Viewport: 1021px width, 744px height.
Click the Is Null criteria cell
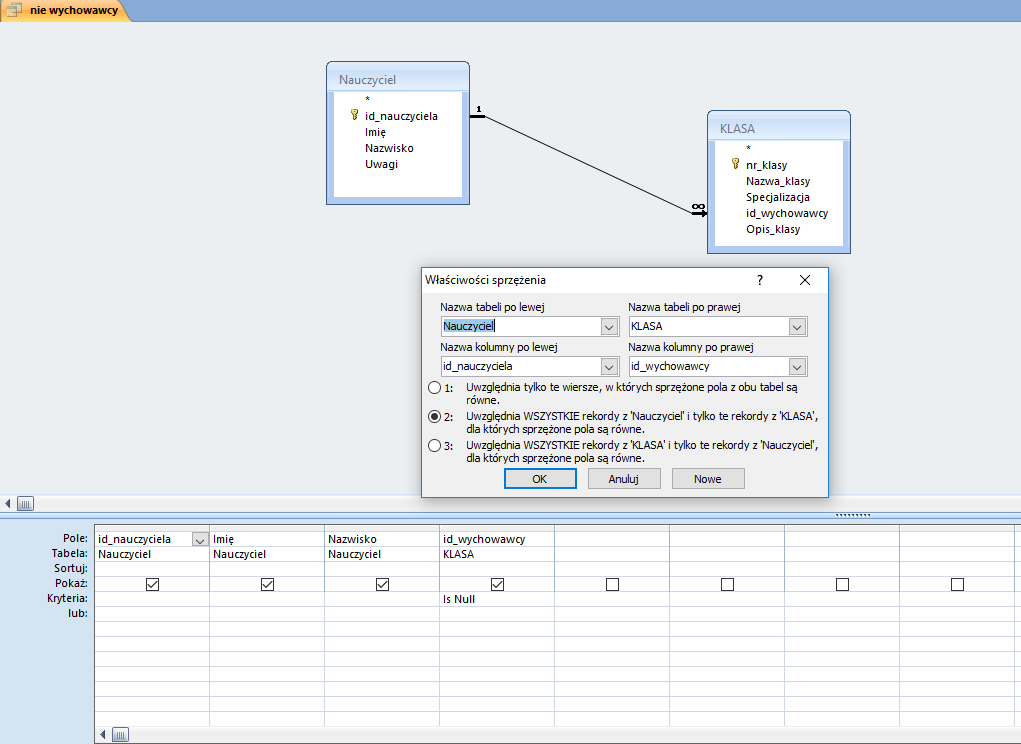(x=496, y=599)
